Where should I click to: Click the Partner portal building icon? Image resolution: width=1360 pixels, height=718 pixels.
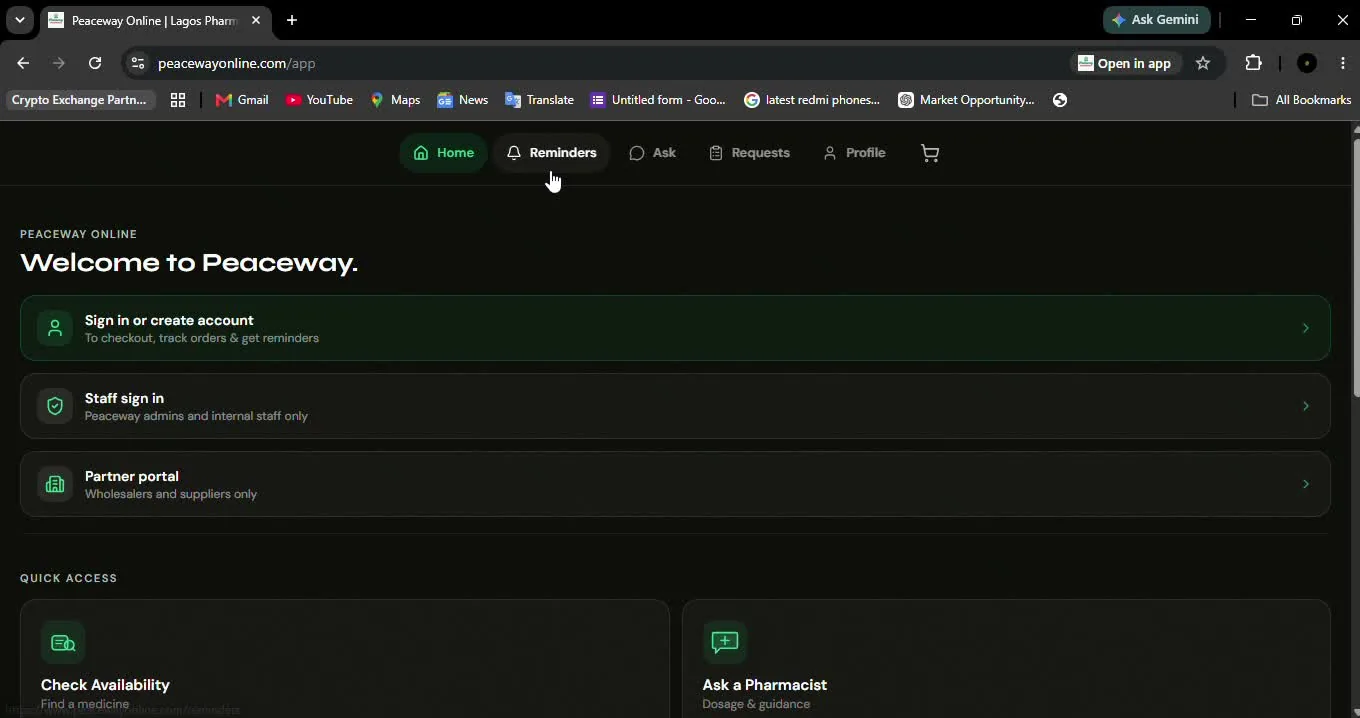55,484
